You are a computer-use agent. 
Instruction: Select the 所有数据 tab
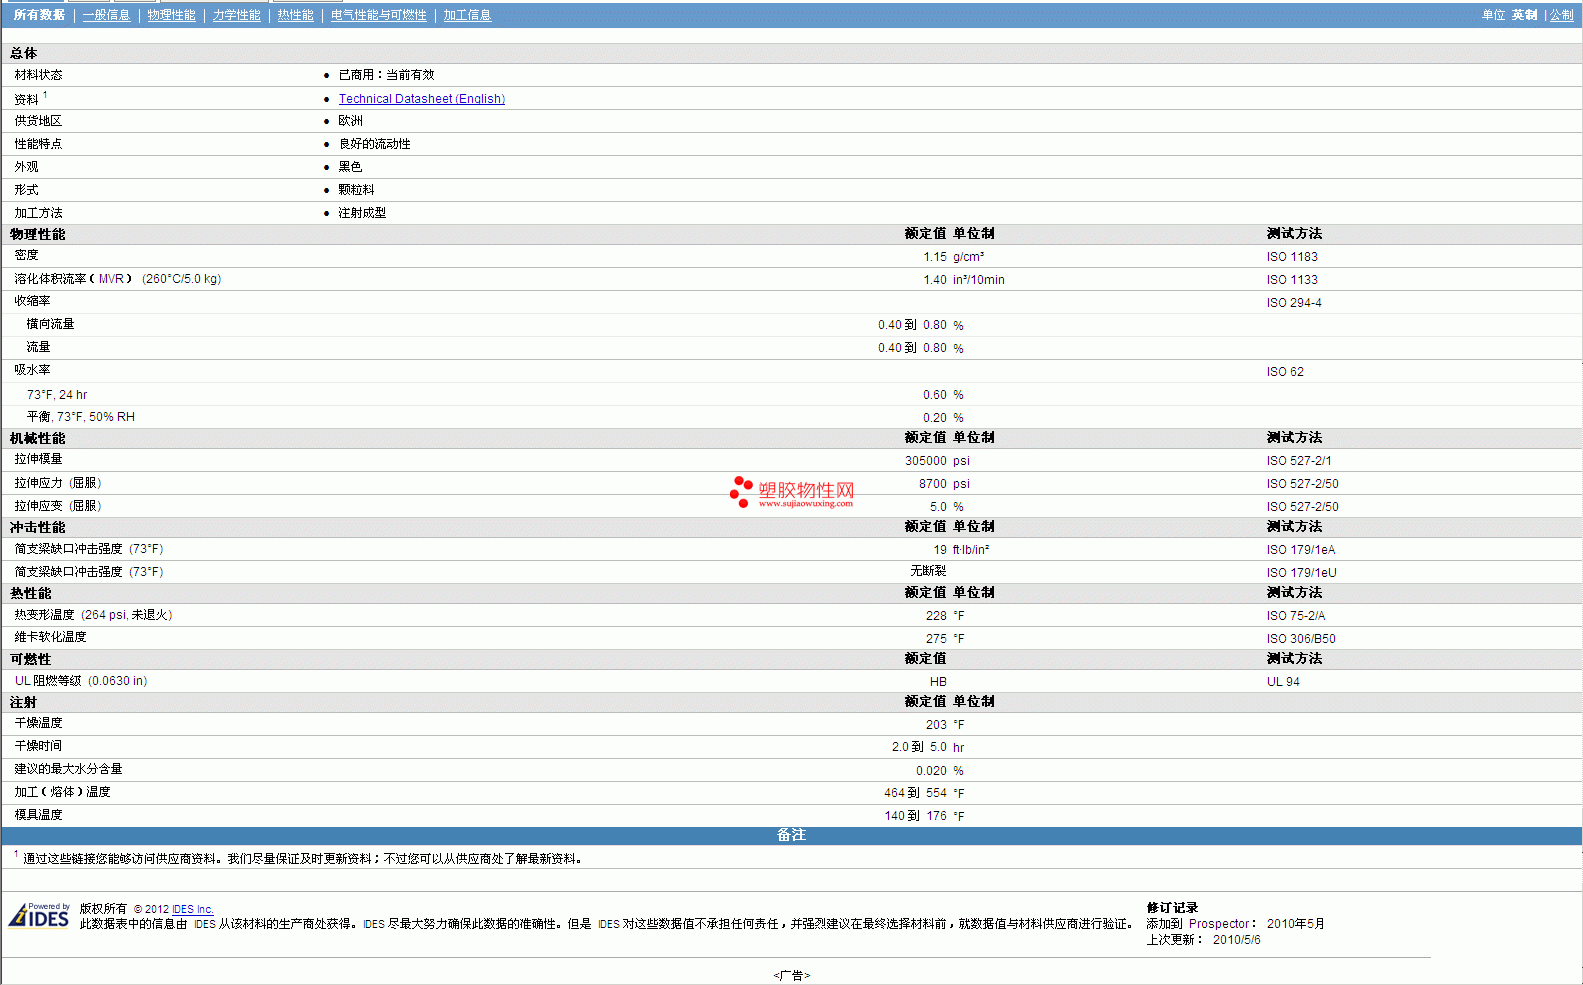(39, 15)
